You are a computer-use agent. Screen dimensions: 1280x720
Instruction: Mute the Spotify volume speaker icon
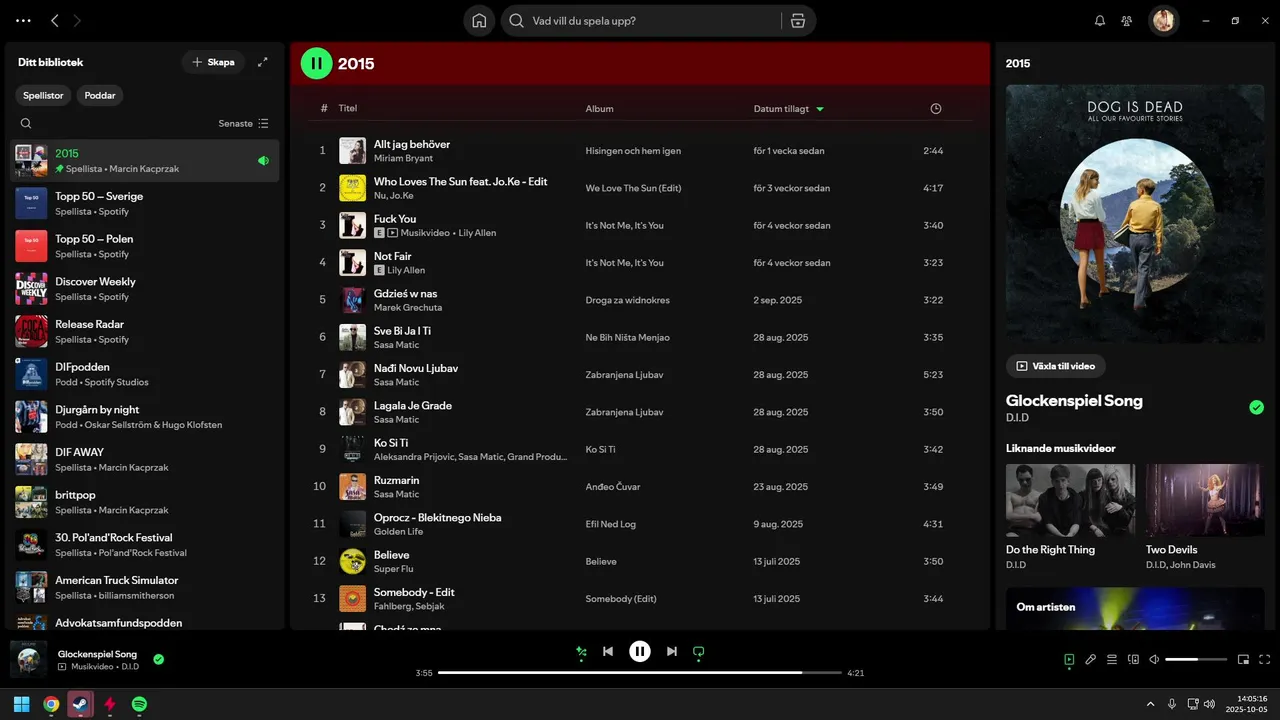point(1154,659)
